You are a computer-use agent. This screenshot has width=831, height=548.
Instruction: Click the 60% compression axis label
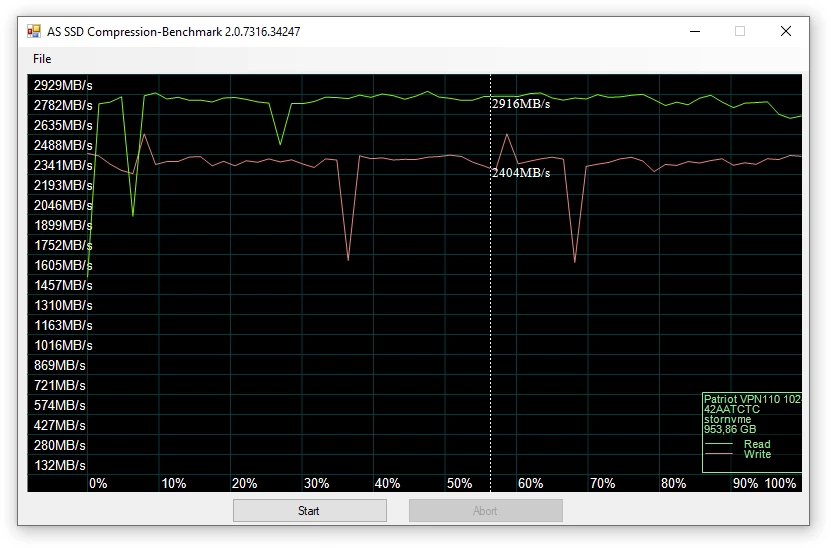pyautogui.click(x=531, y=483)
